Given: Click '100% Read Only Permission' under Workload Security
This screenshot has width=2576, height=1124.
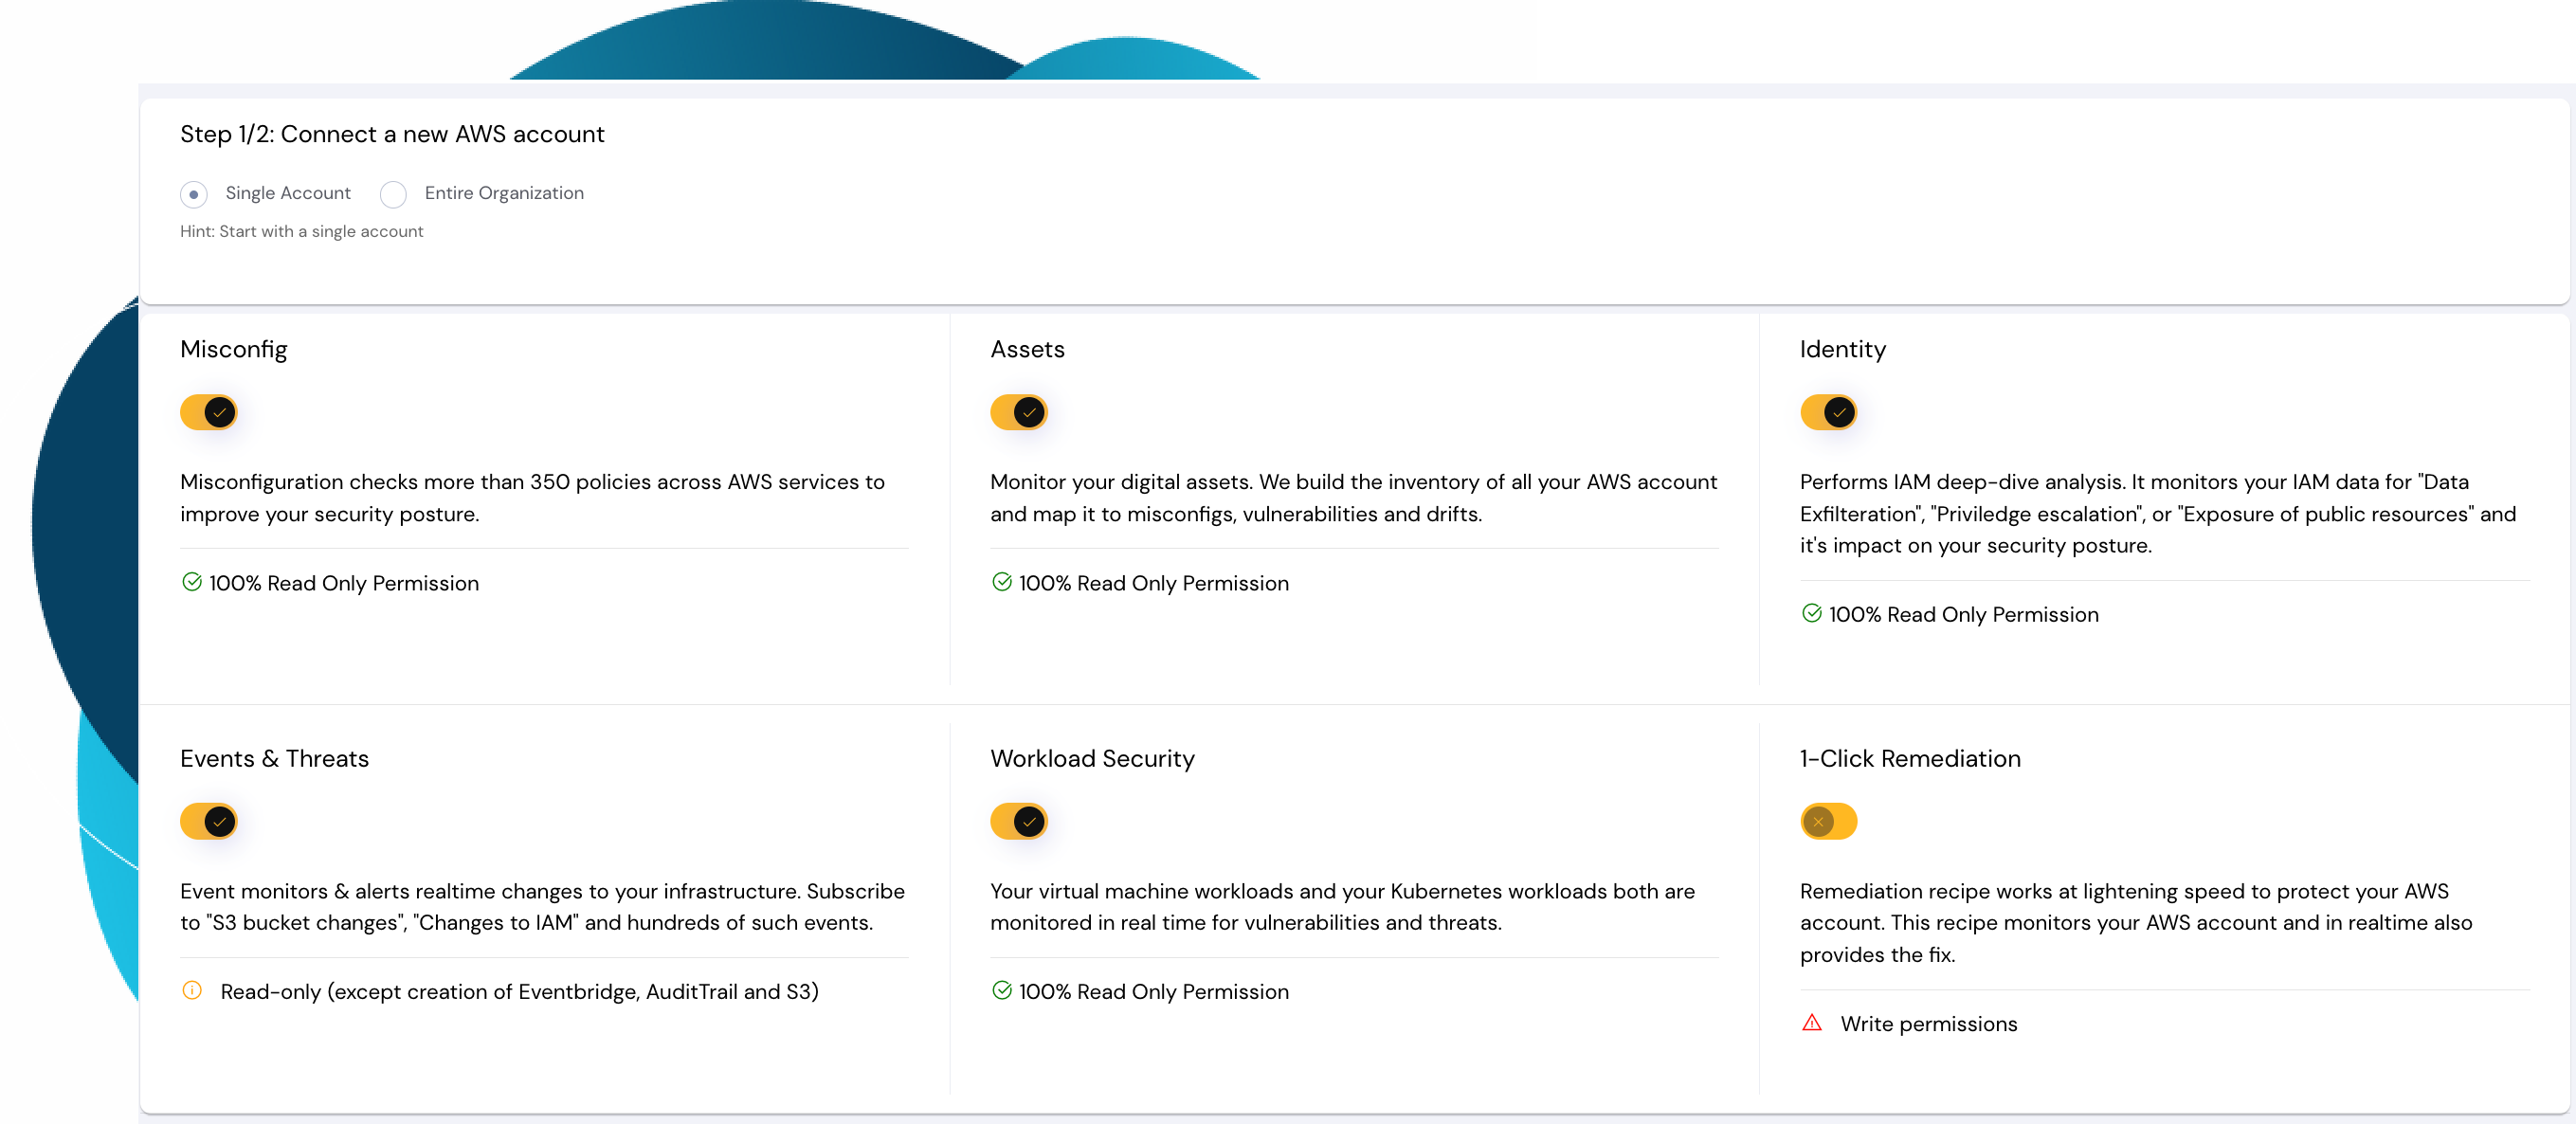Looking at the screenshot, I should pyautogui.click(x=1153, y=992).
